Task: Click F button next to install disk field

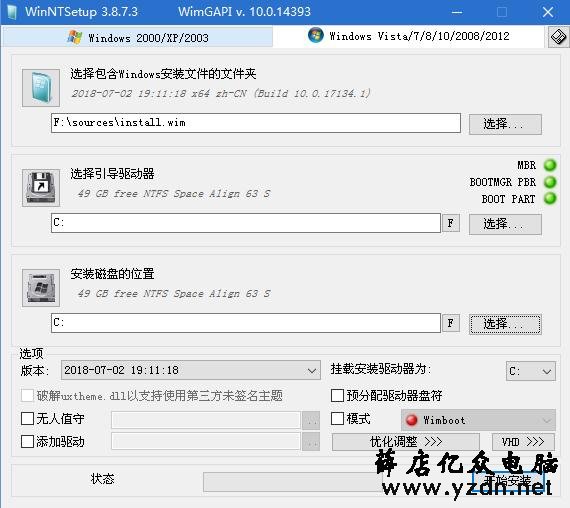Action: click(x=451, y=323)
